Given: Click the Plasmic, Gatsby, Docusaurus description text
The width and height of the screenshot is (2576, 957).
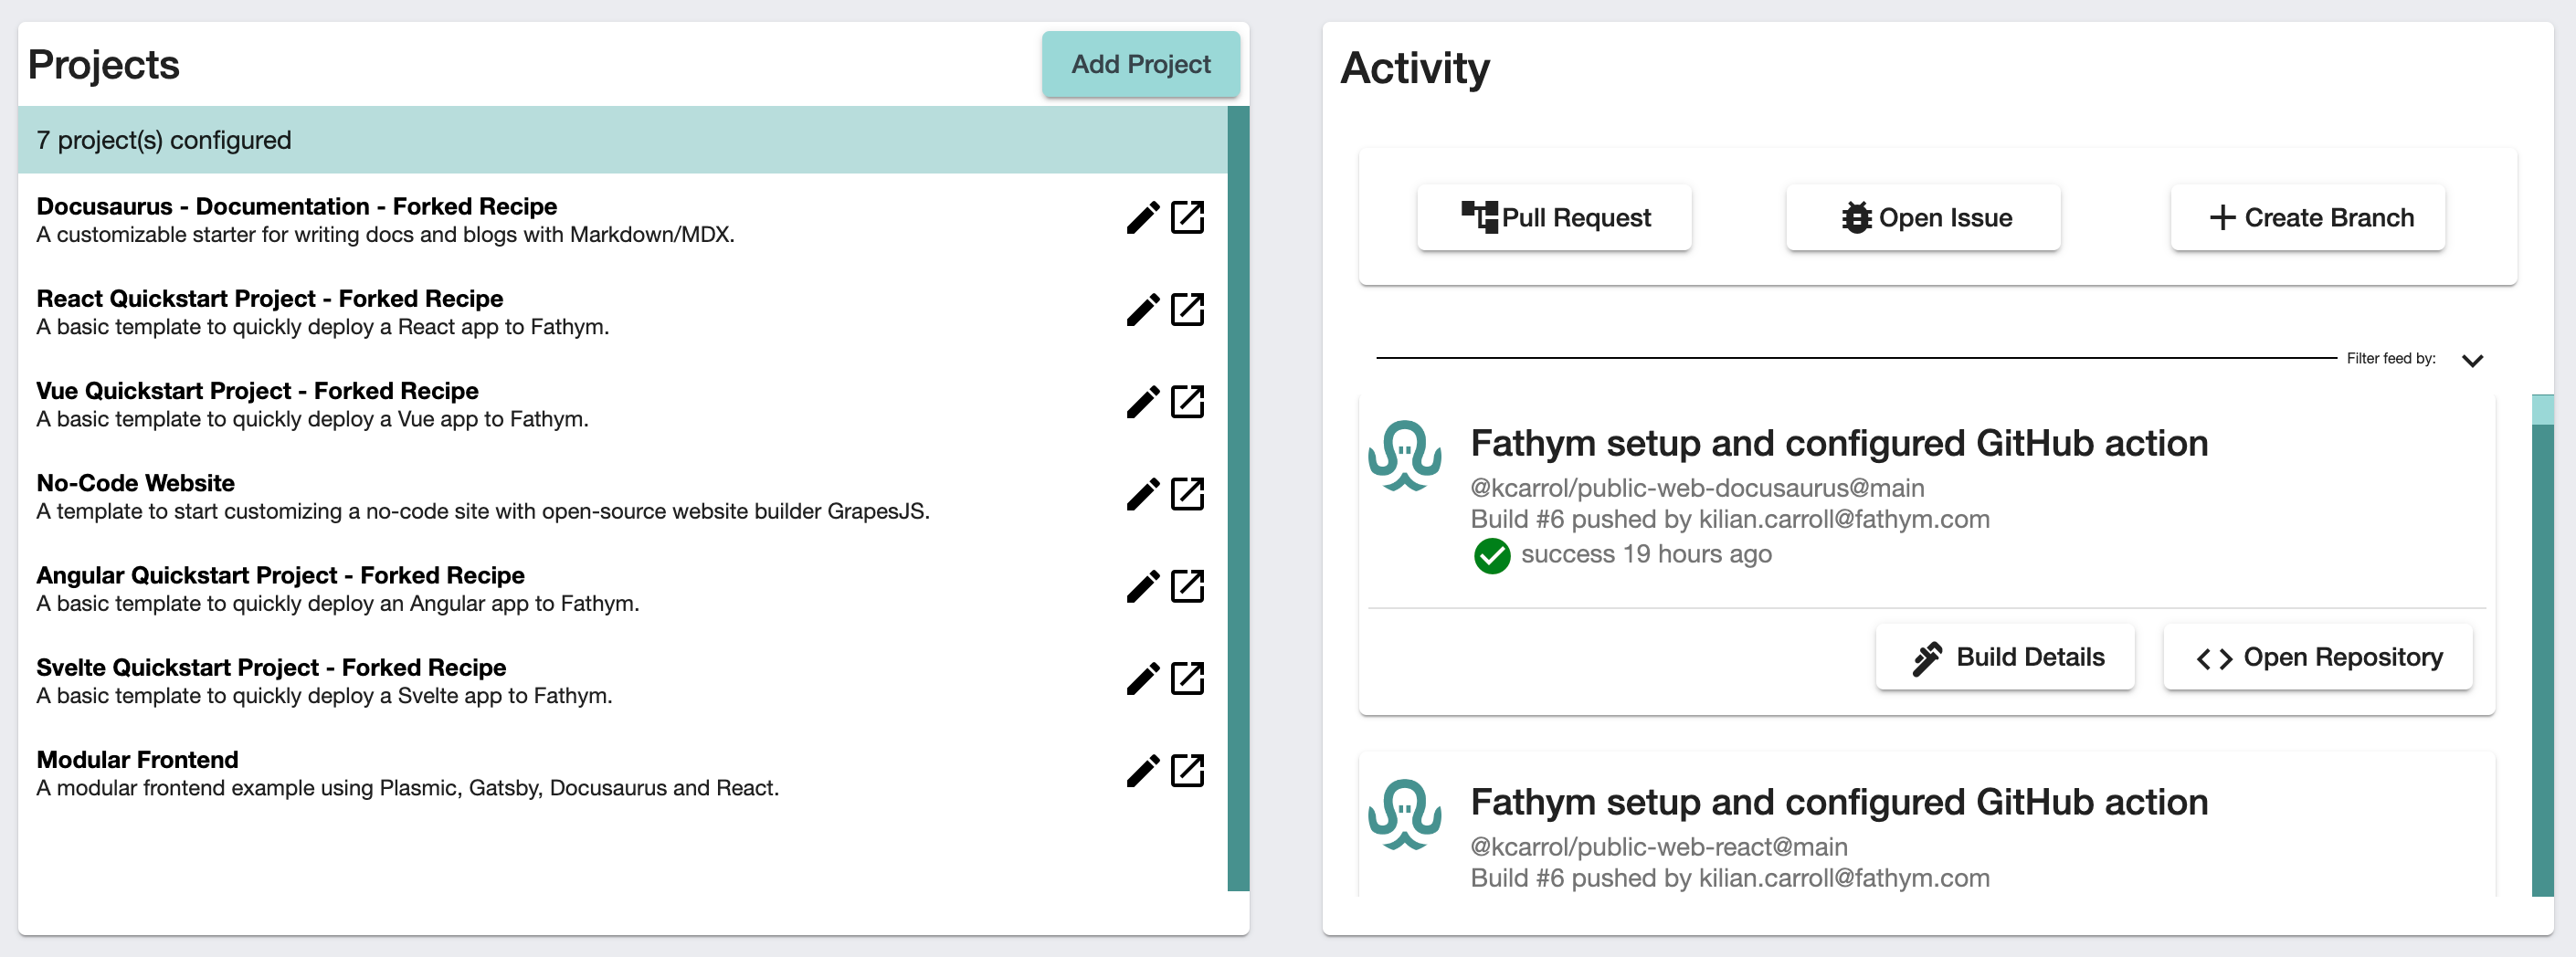Looking at the screenshot, I should click(x=407, y=788).
